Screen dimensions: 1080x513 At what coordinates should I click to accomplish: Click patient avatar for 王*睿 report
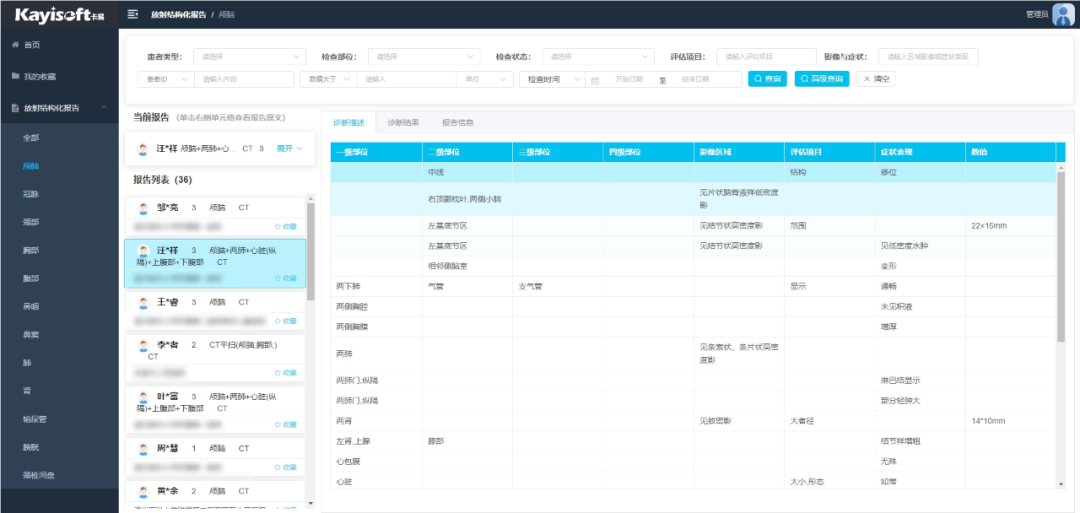(x=143, y=302)
